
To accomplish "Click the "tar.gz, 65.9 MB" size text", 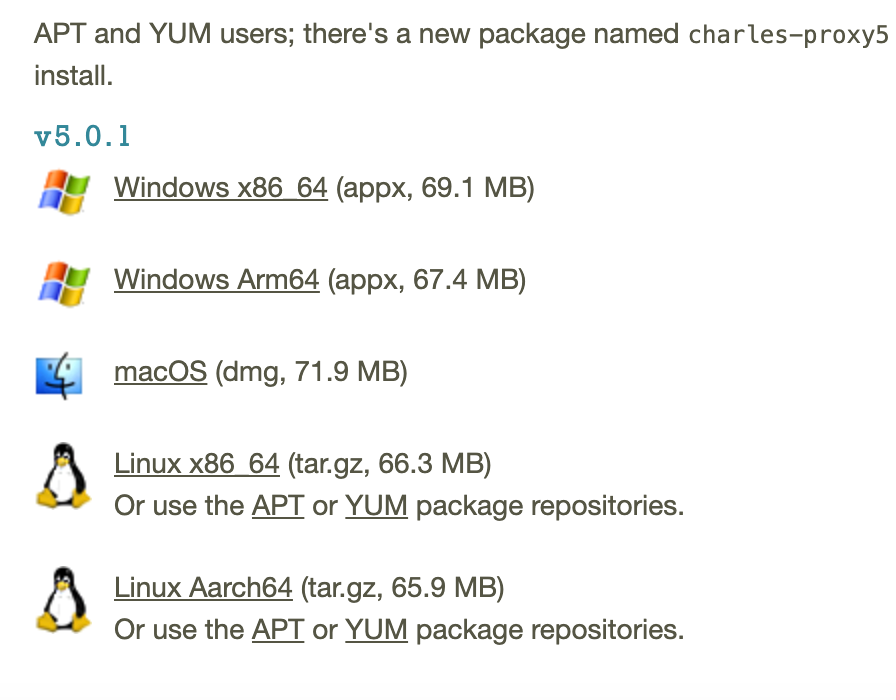I will click(403, 587).
